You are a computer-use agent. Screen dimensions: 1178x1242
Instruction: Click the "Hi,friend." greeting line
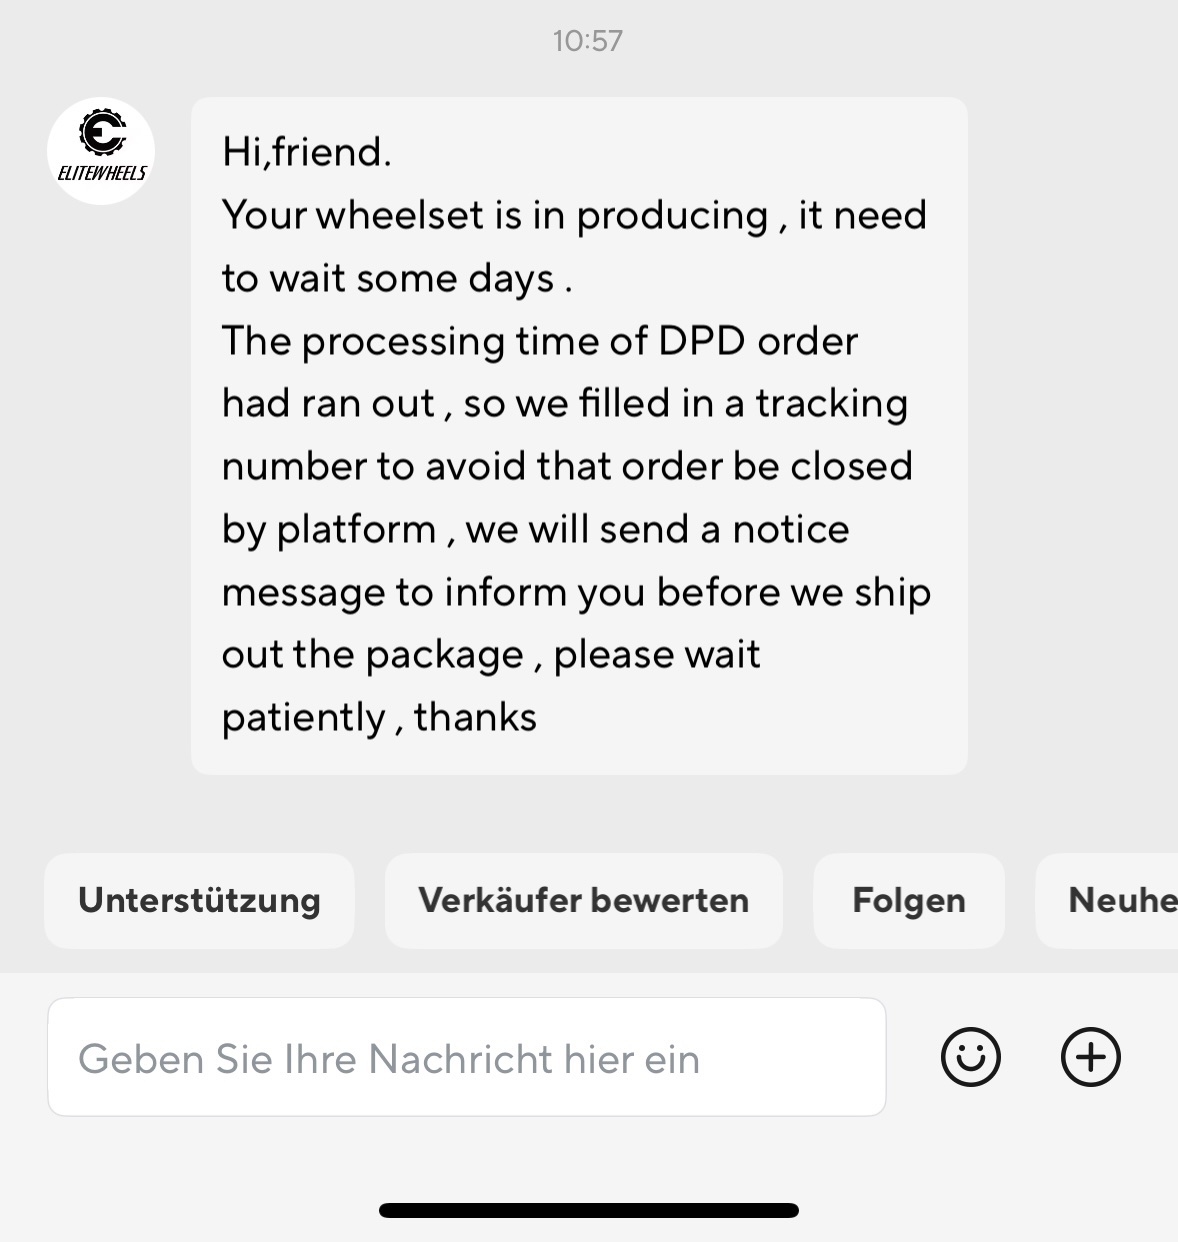tap(306, 152)
